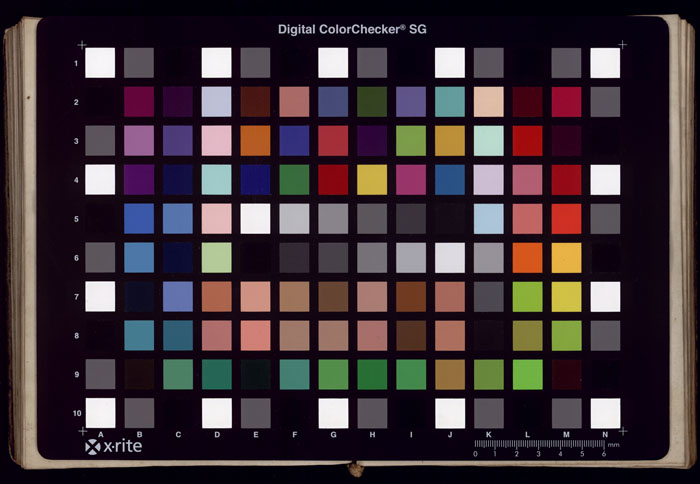Select the burgundy patch at B2
700x484 pixels.
point(139,102)
